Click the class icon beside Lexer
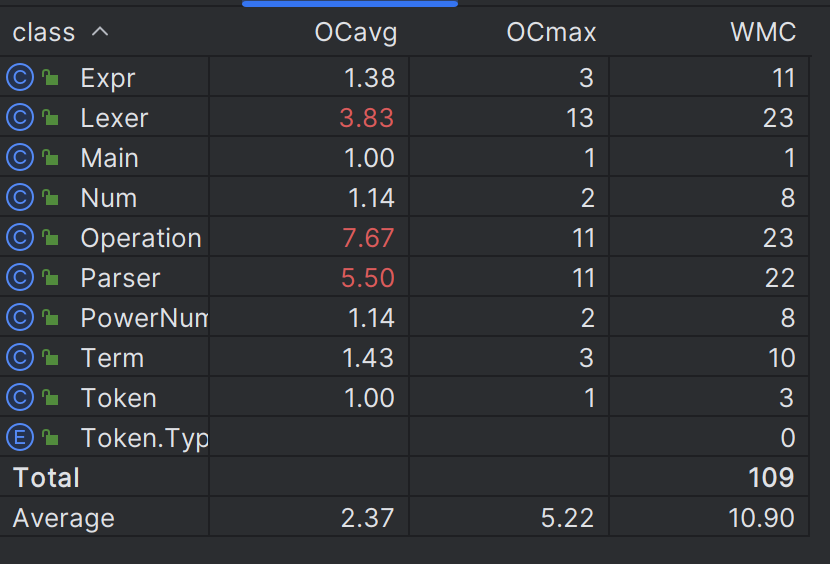 (20, 117)
